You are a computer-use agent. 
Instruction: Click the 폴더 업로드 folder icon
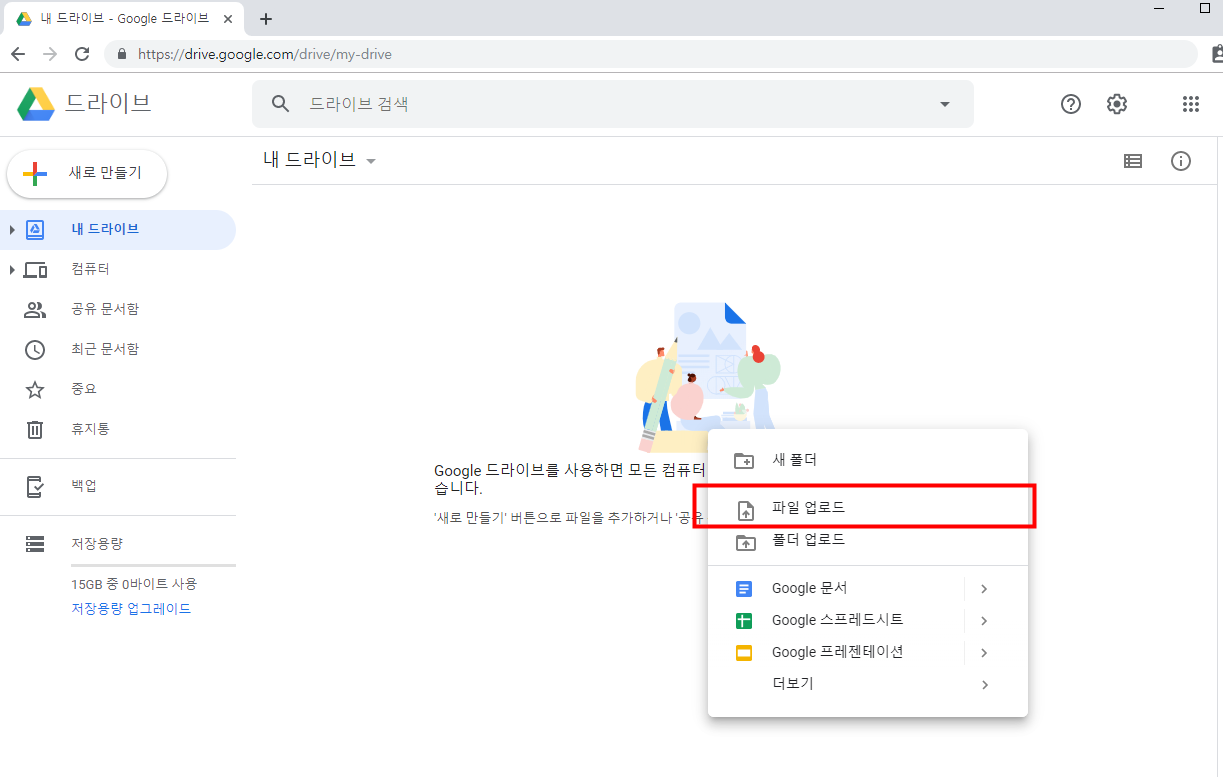click(745, 541)
